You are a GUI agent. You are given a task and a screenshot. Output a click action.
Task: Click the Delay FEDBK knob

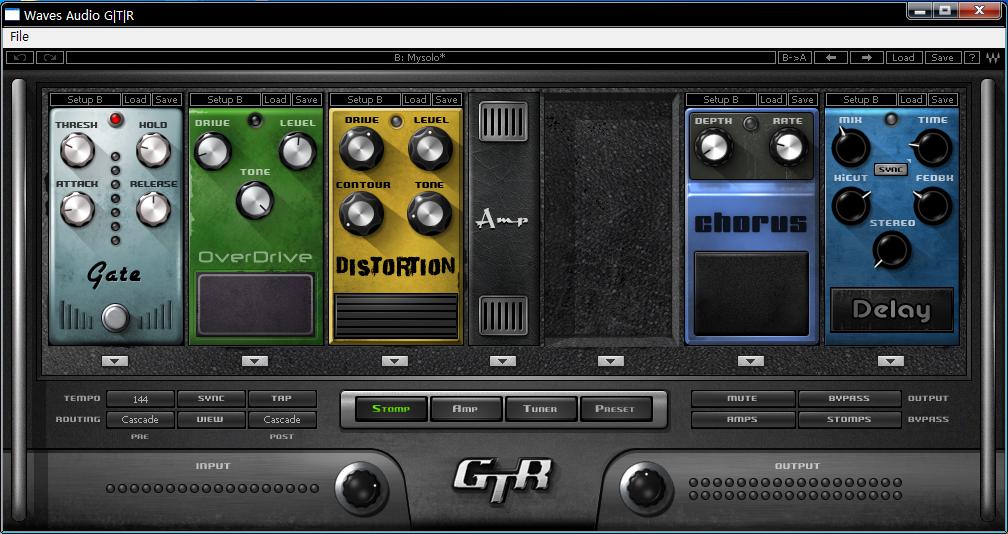click(932, 206)
